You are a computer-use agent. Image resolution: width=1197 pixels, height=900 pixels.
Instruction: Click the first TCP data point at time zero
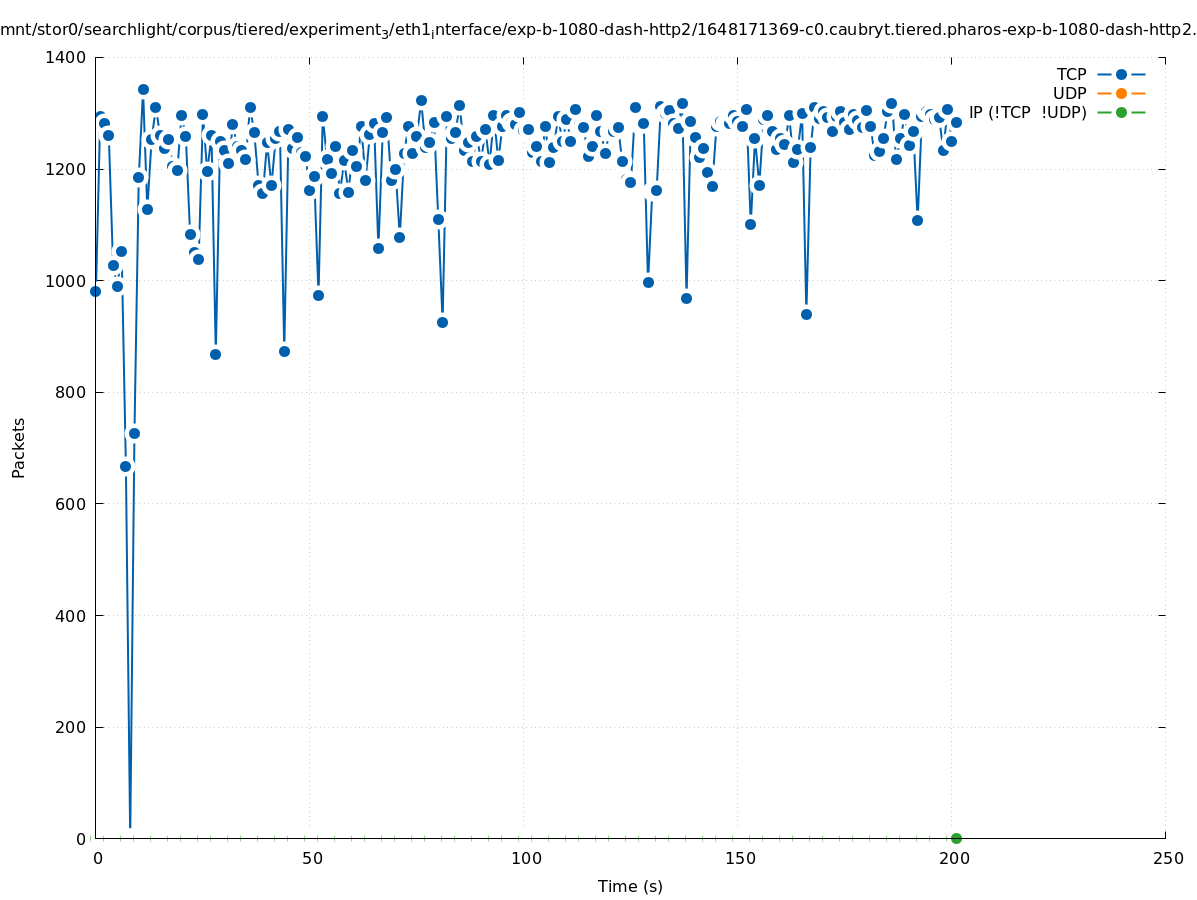coord(95,291)
